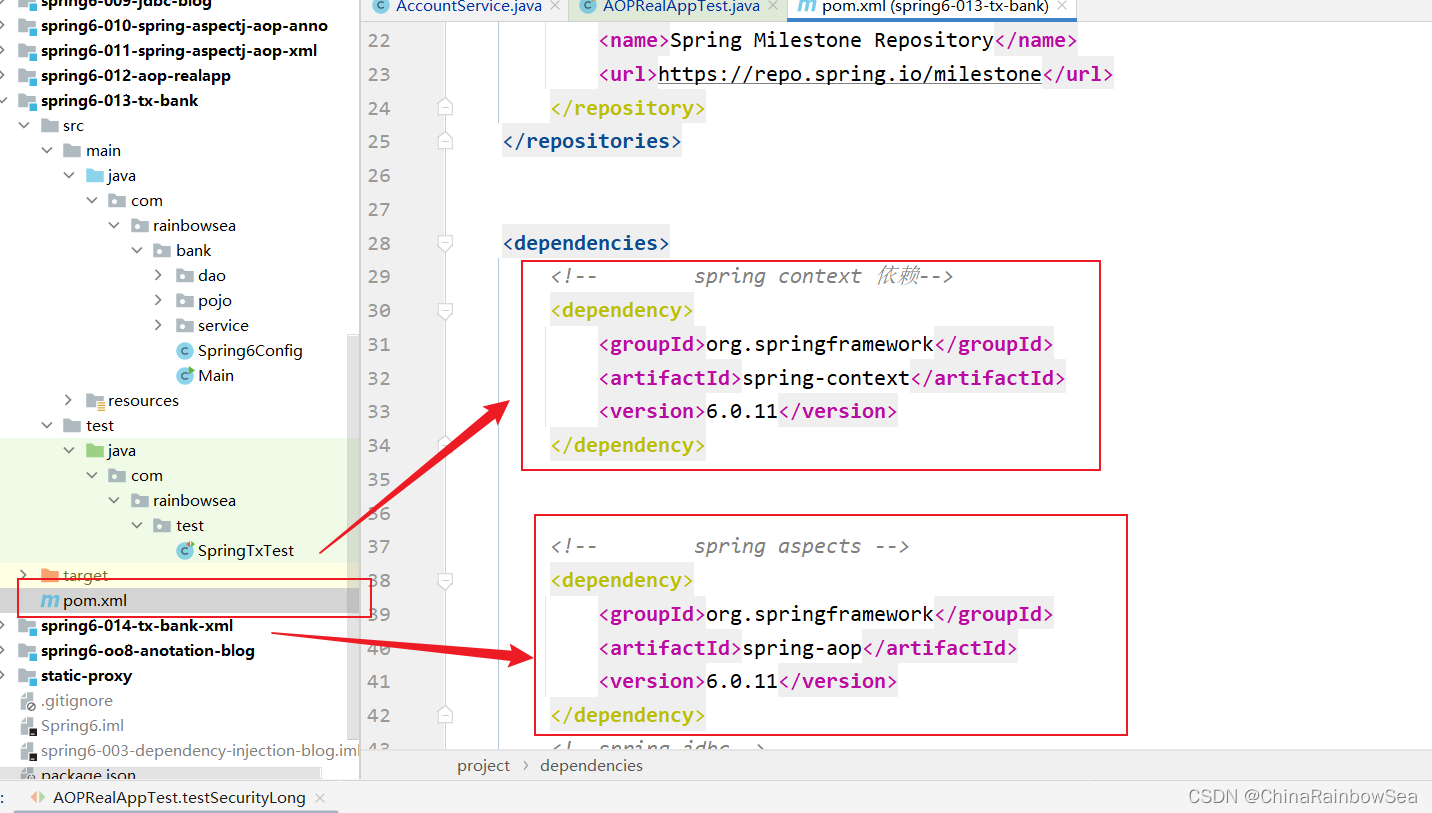This screenshot has height=813, width=1432.
Task: Click the green test java folder icon
Action: point(94,450)
